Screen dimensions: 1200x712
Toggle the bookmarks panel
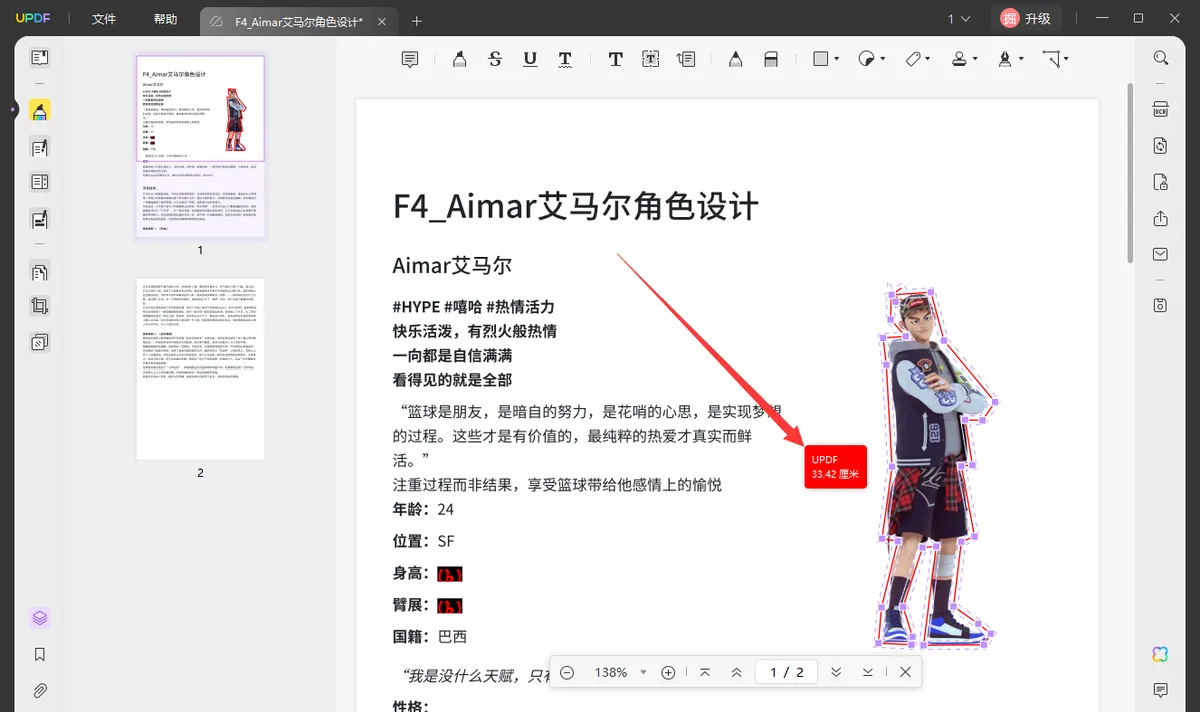pyautogui.click(x=40, y=654)
